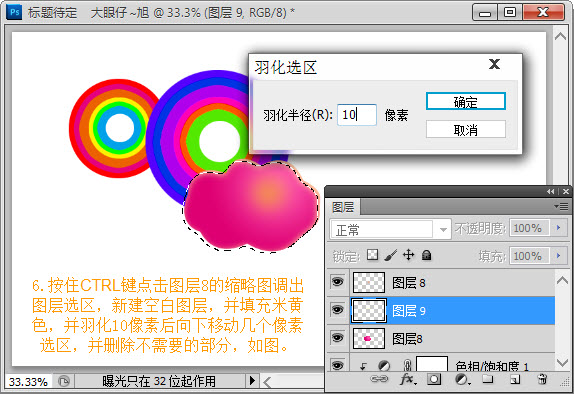Image resolution: width=574 pixels, height=394 pixels.
Task: Click zoom percentage field 33.33%
Action: [x=29, y=382]
